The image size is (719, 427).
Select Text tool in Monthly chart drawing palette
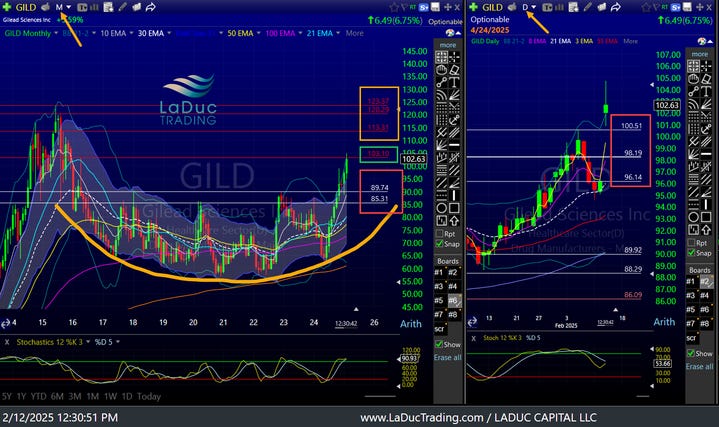pyautogui.click(x=454, y=83)
